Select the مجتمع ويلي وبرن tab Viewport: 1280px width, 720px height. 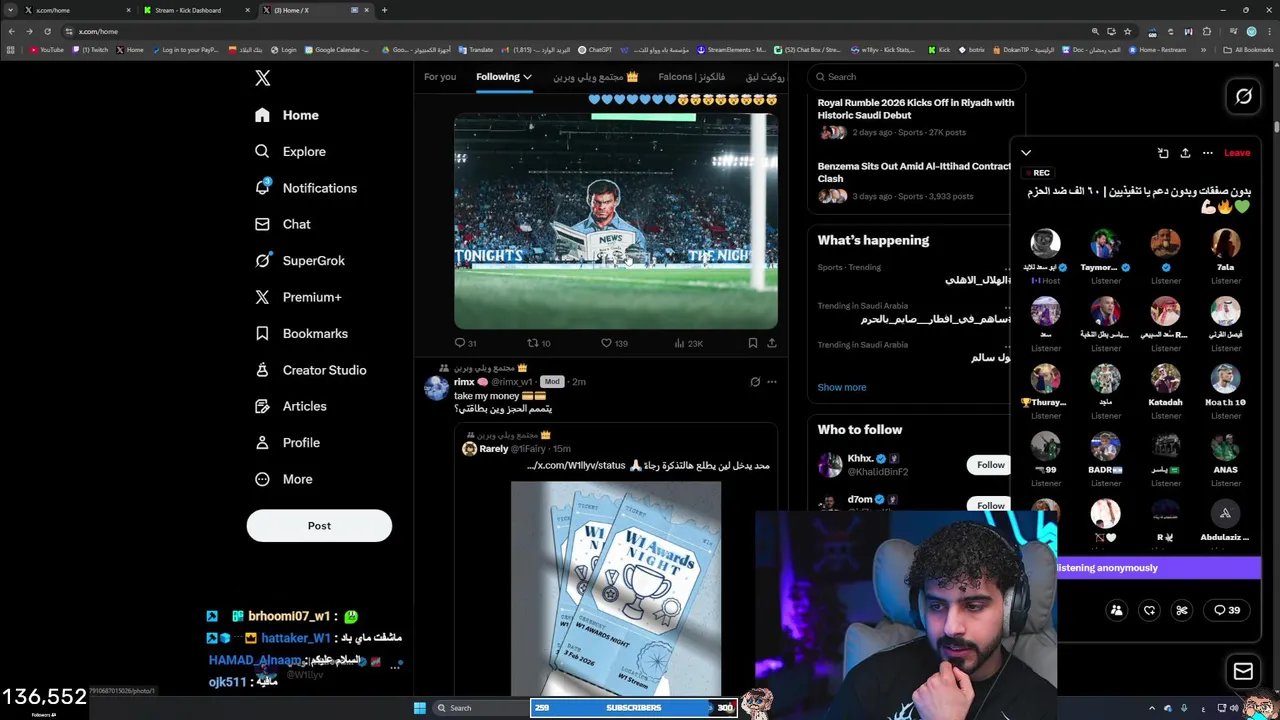click(x=596, y=77)
